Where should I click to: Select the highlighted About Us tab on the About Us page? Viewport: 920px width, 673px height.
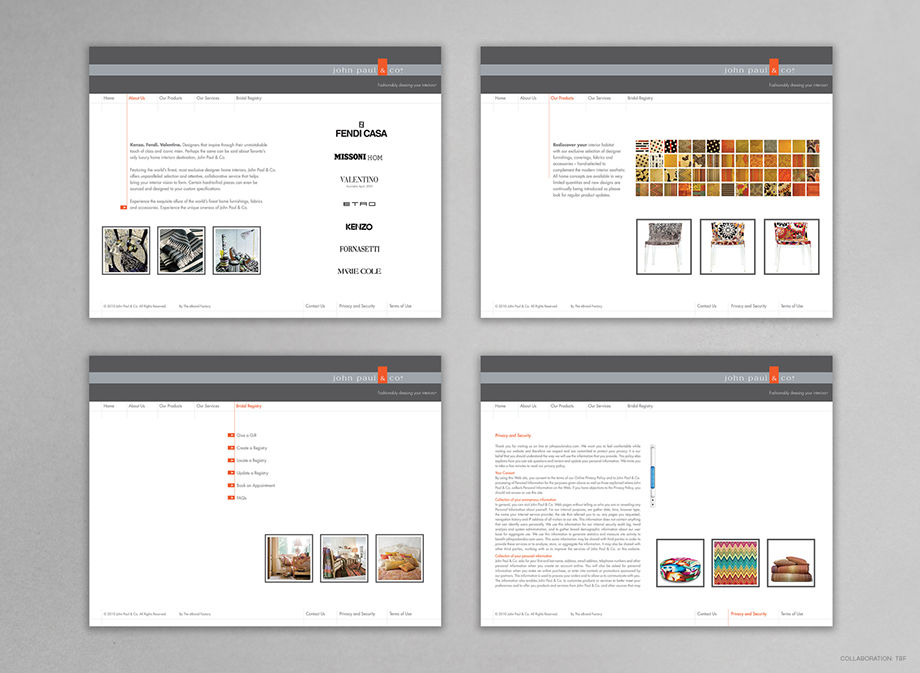pos(137,98)
